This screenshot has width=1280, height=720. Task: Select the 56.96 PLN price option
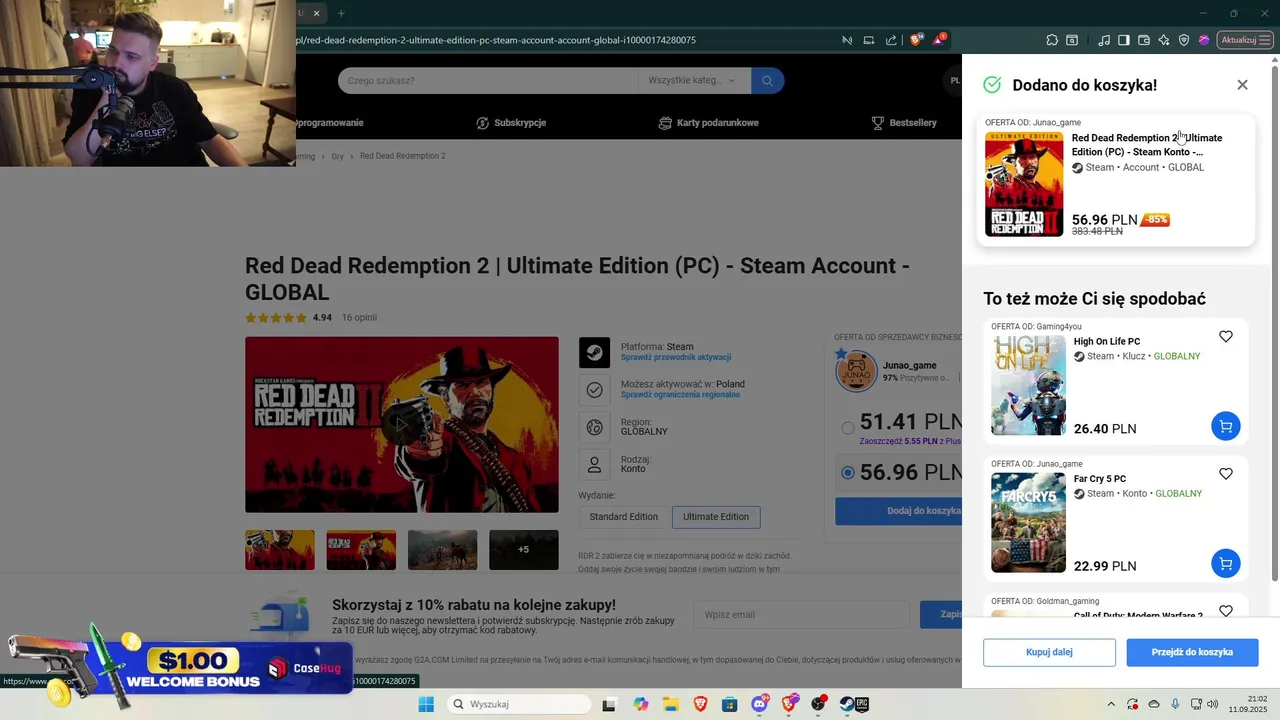(848, 473)
